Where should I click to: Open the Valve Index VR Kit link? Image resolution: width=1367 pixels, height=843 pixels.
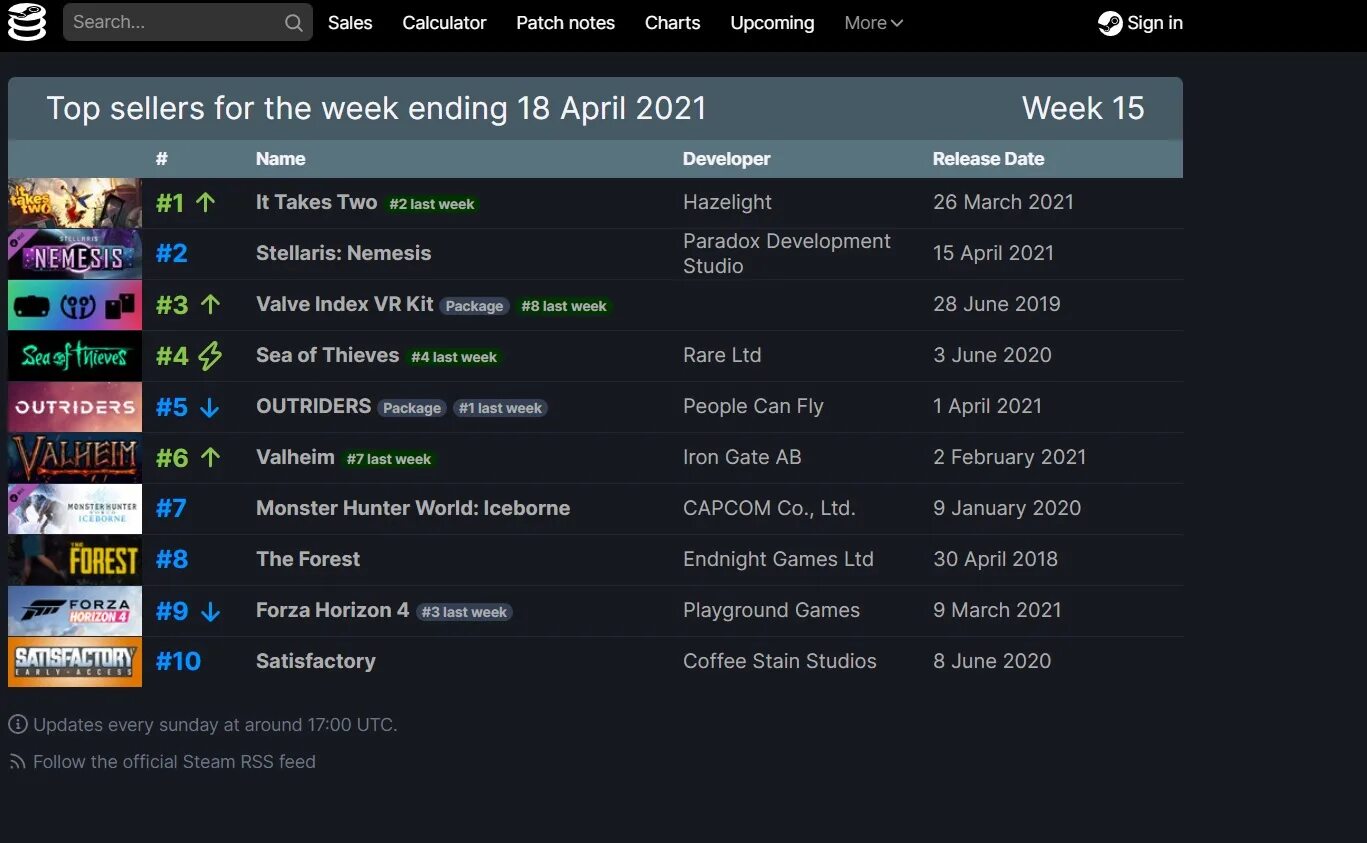344,304
